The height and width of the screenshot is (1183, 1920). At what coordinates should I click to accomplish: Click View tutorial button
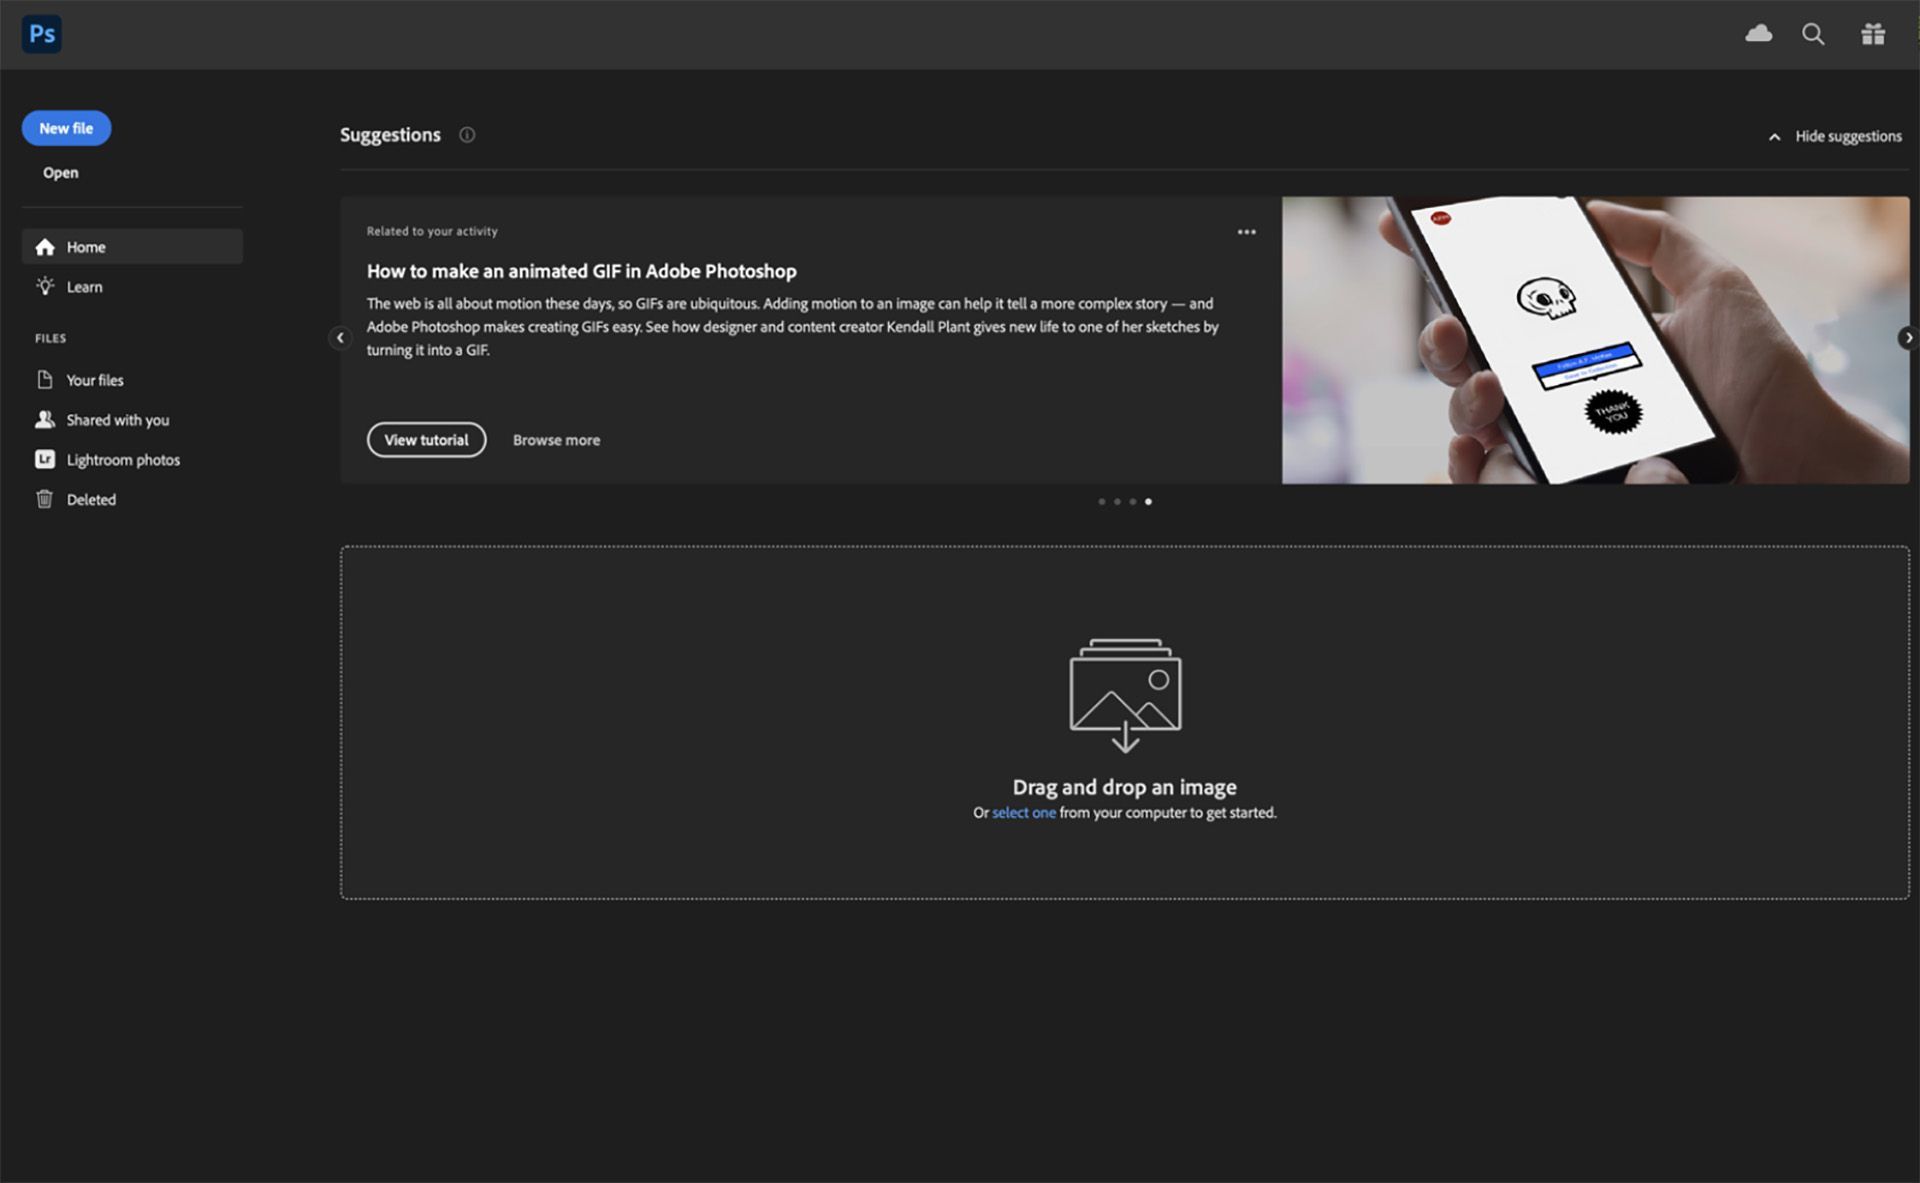coord(426,440)
